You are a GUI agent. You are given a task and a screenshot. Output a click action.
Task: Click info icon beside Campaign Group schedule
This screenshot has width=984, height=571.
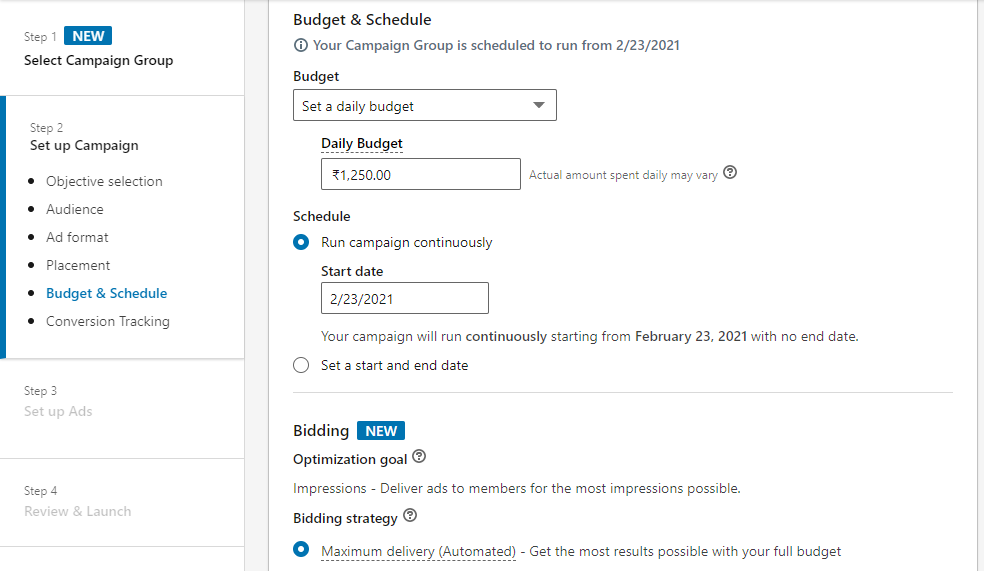[301, 45]
